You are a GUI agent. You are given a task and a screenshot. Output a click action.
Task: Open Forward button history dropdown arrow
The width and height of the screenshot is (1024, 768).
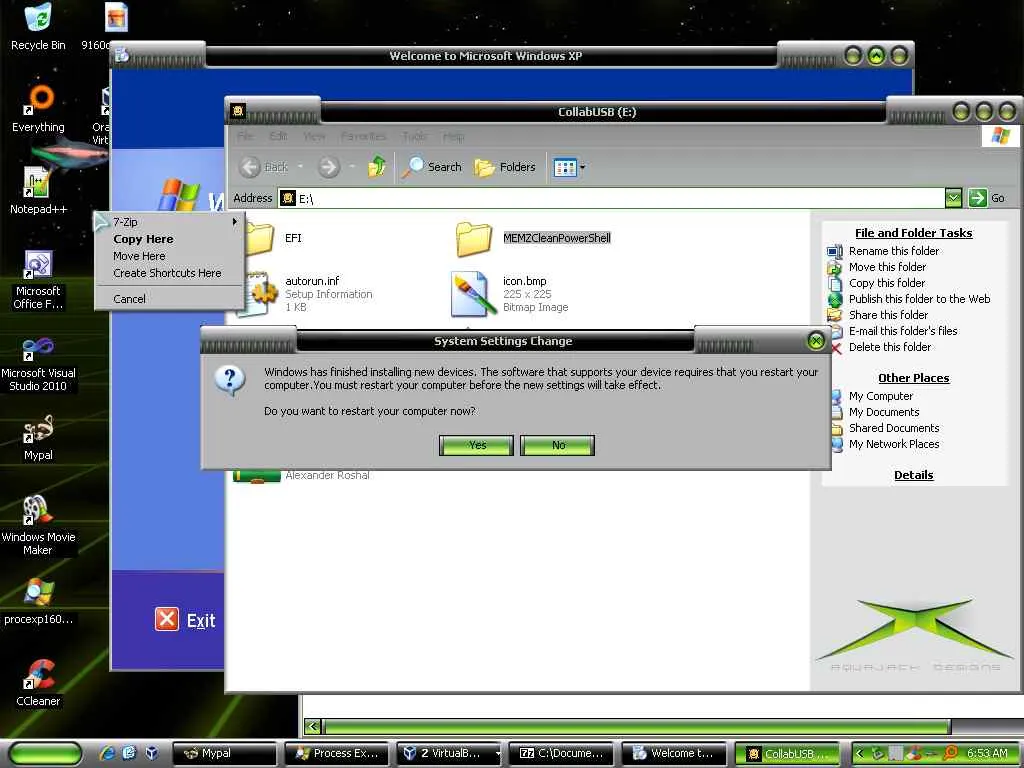pos(351,167)
